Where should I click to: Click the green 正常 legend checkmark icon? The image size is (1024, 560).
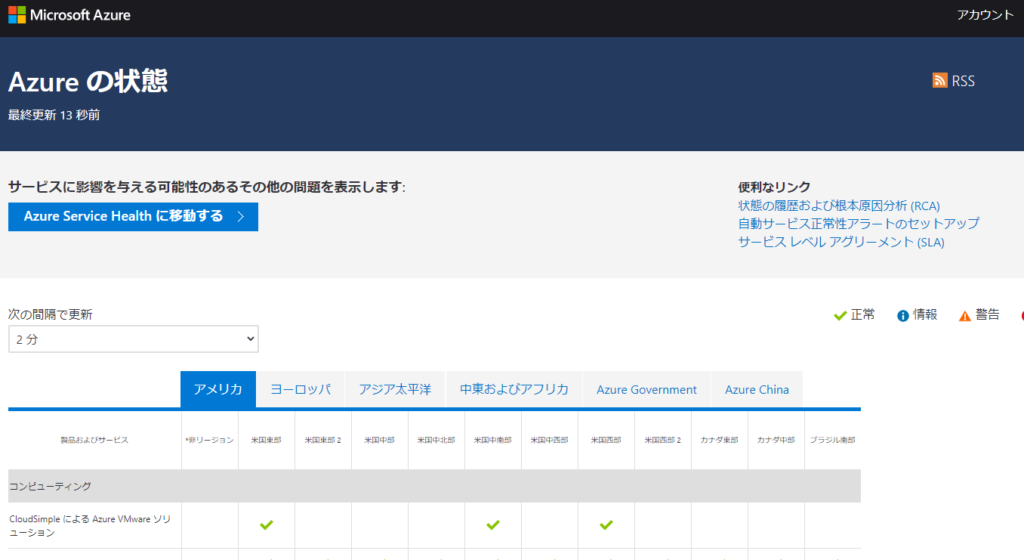click(x=840, y=316)
